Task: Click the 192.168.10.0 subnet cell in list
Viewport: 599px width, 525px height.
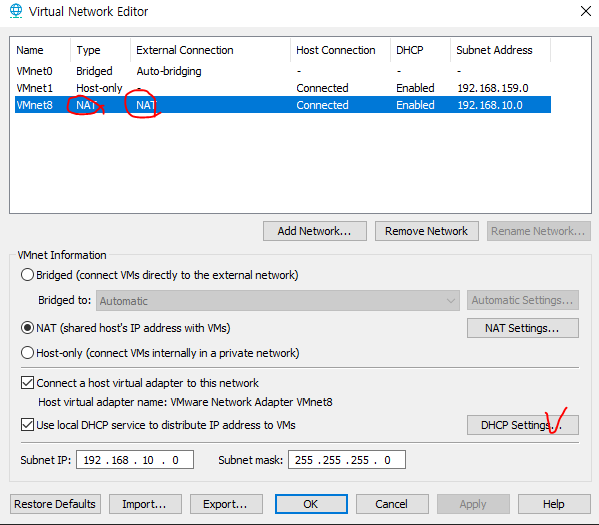Action: (490, 105)
